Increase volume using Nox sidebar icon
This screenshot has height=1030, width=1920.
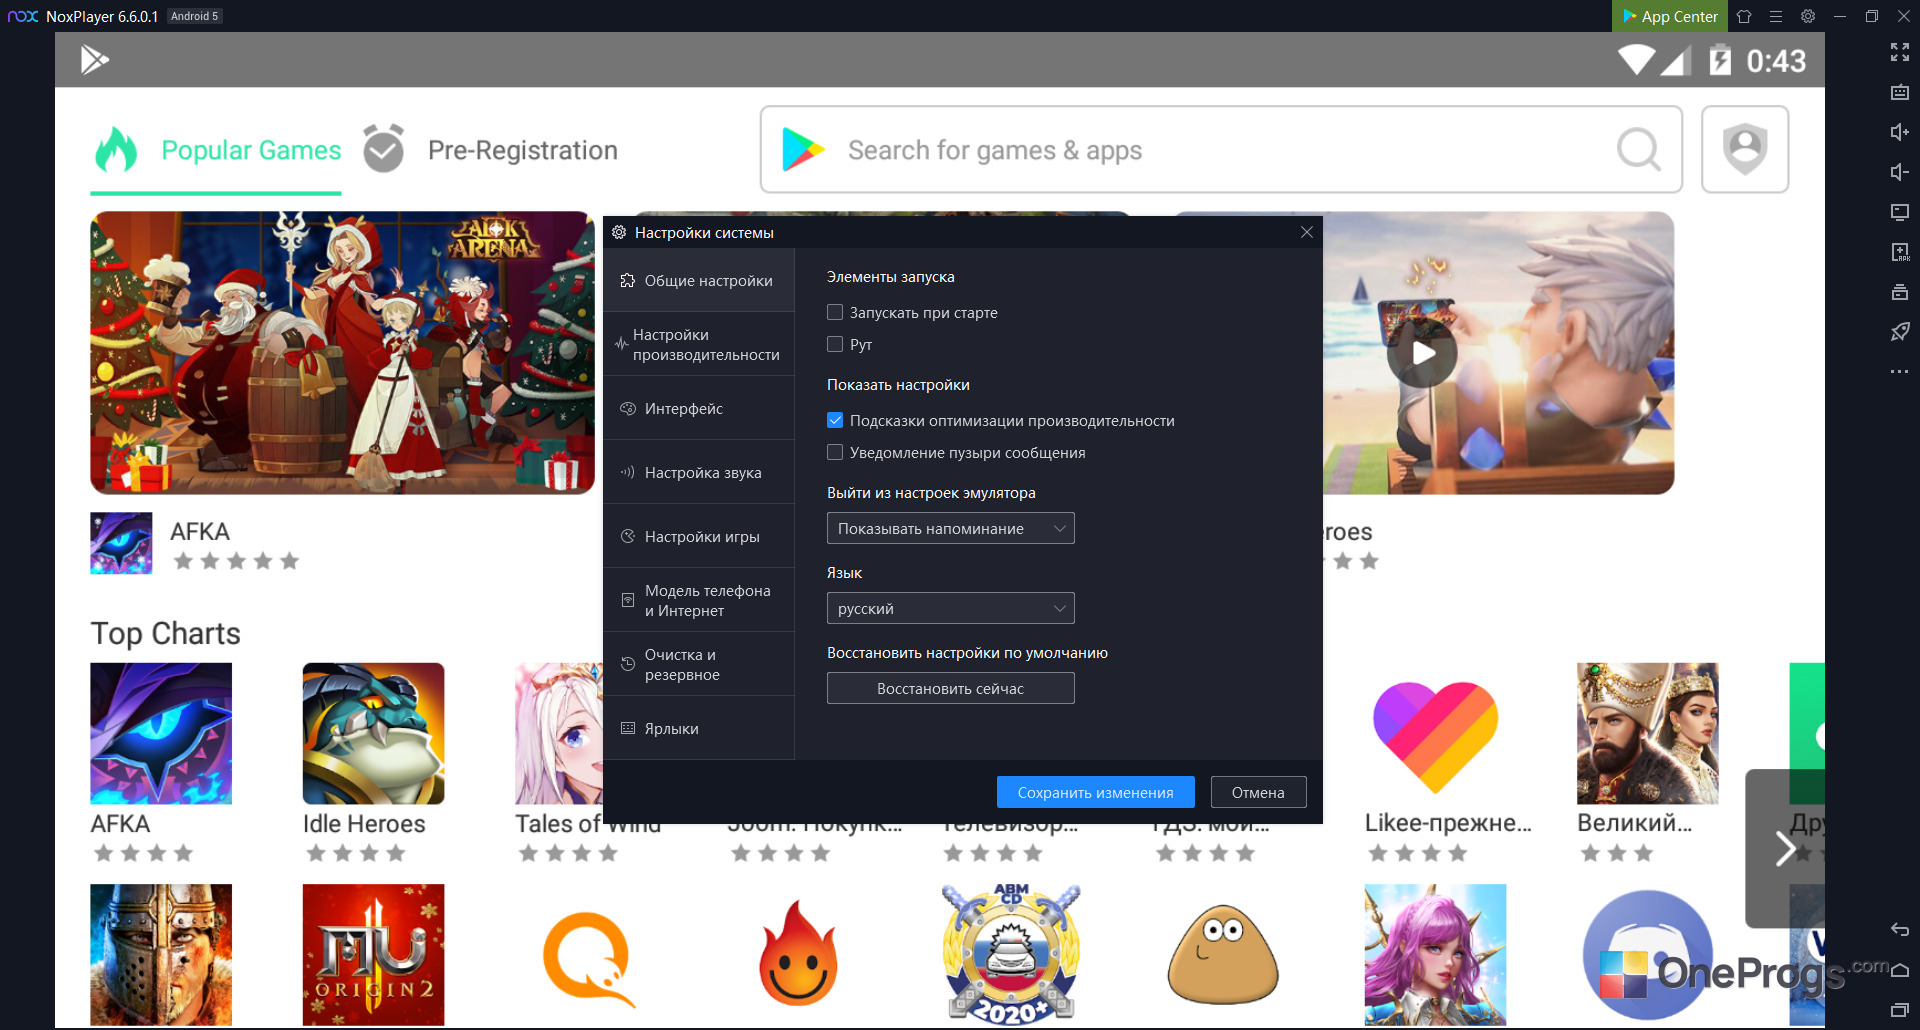1899,132
